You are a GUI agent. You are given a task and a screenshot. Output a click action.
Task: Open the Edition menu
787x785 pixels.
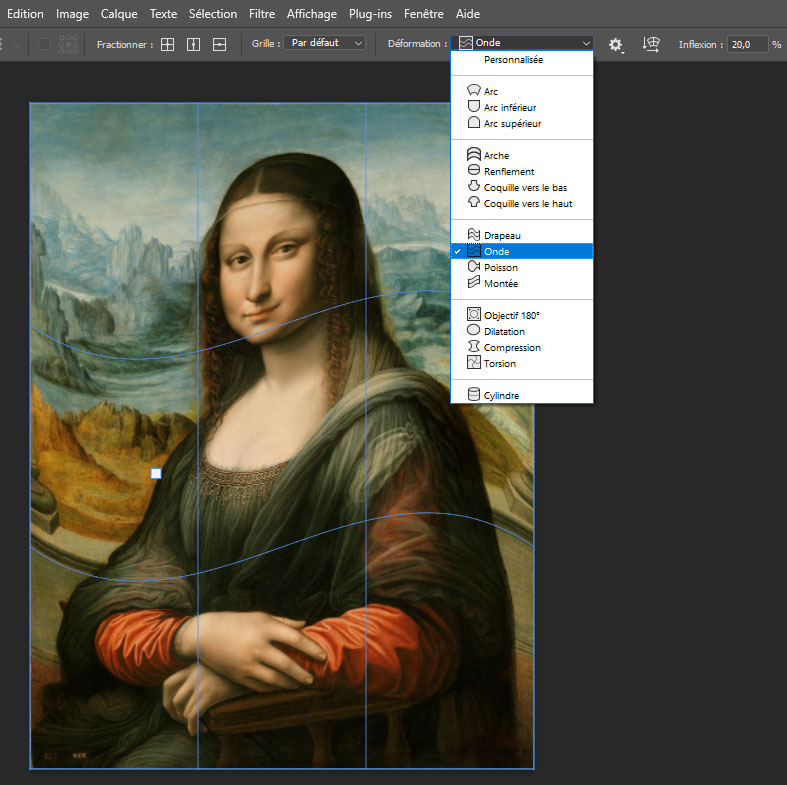(25, 14)
